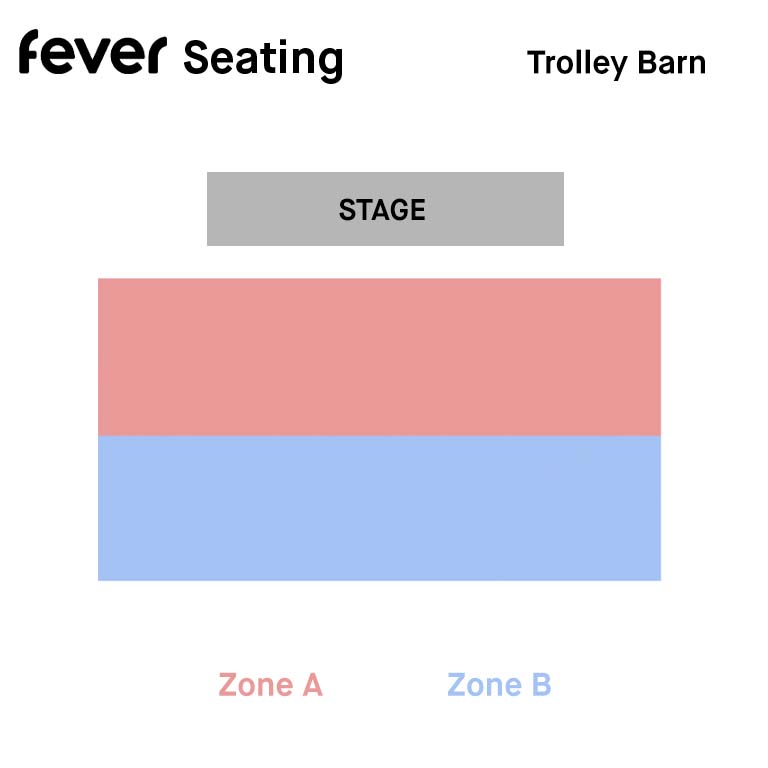Click the Zone A legend label
768x768 pixels.
270,684
